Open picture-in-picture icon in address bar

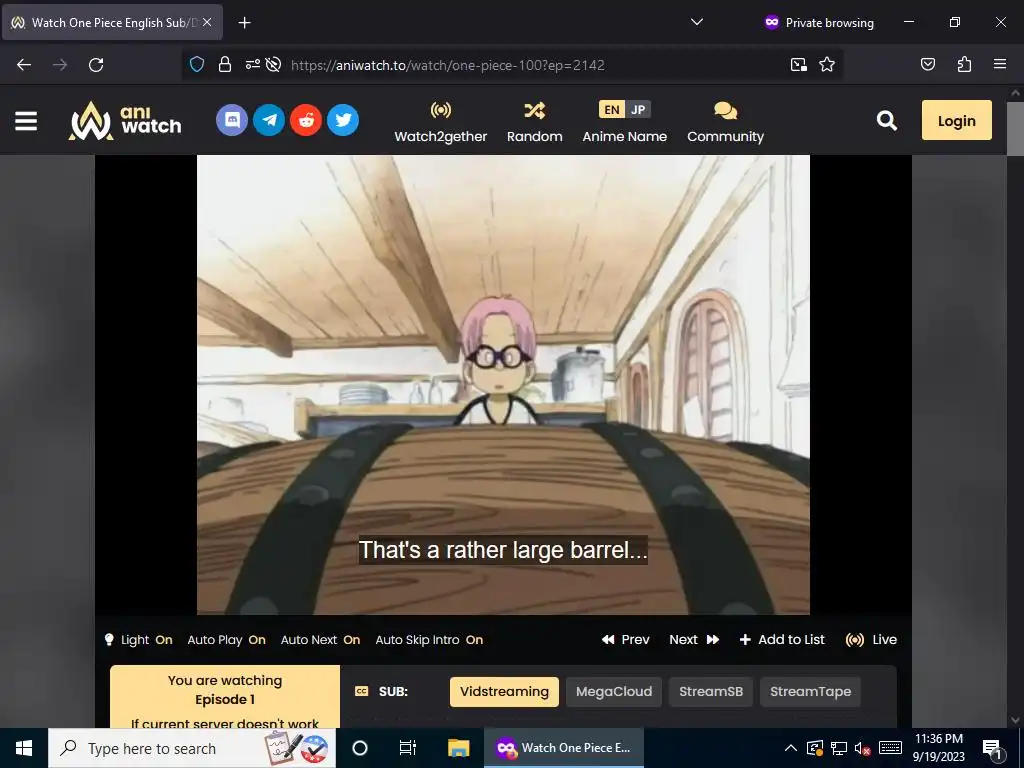tap(799, 65)
